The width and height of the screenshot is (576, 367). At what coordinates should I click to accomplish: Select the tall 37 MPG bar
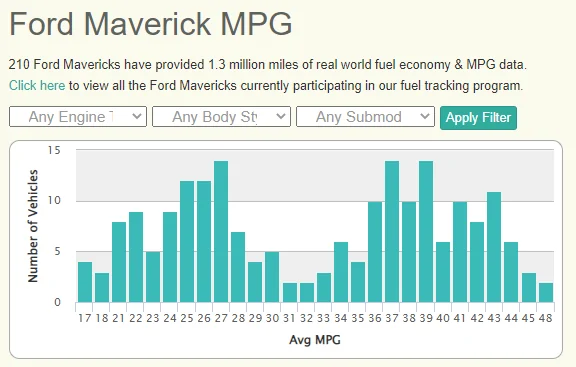392,231
